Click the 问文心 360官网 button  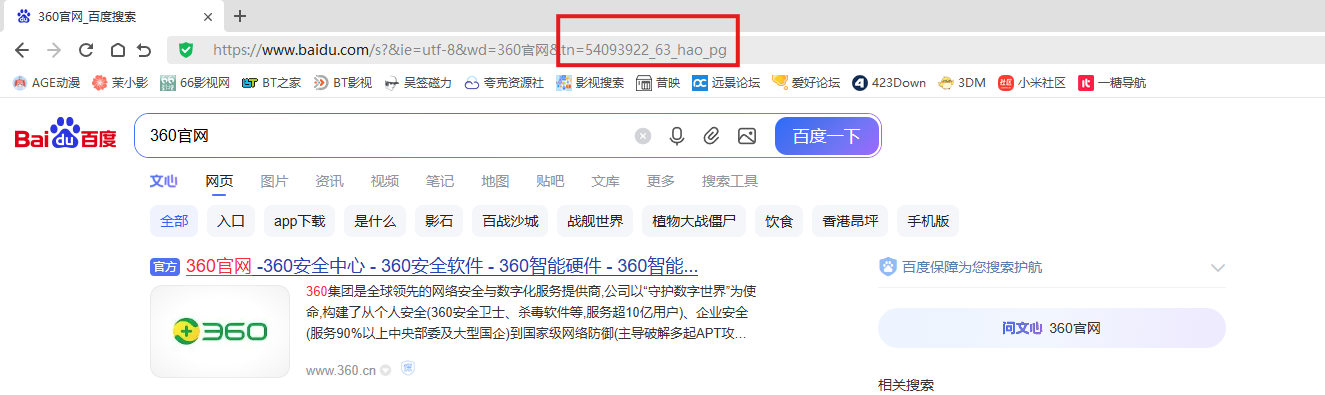(x=1051, y=328)
